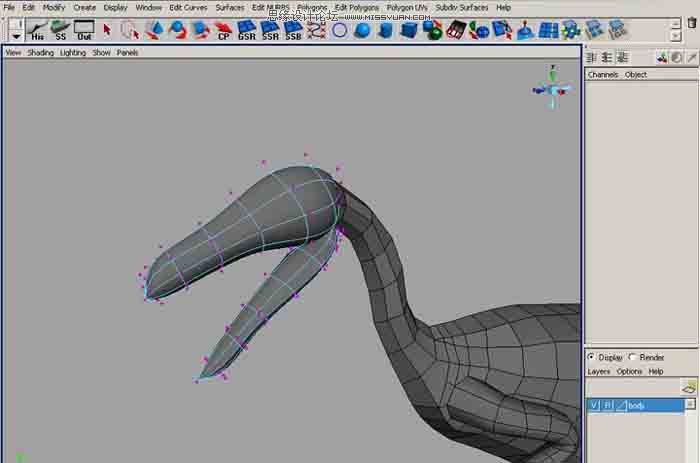Click the view axis compass in viewport
Screen dimensions: 700x463
click(x=553, y=88)
